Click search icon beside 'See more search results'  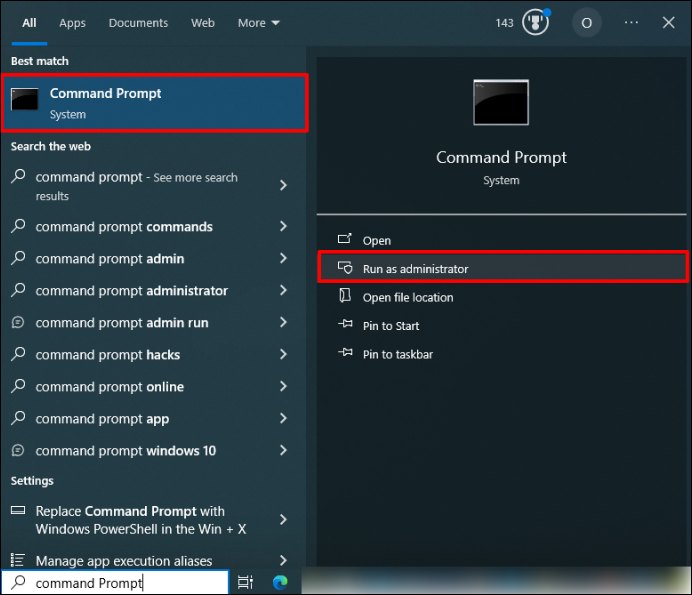(18, 176)
